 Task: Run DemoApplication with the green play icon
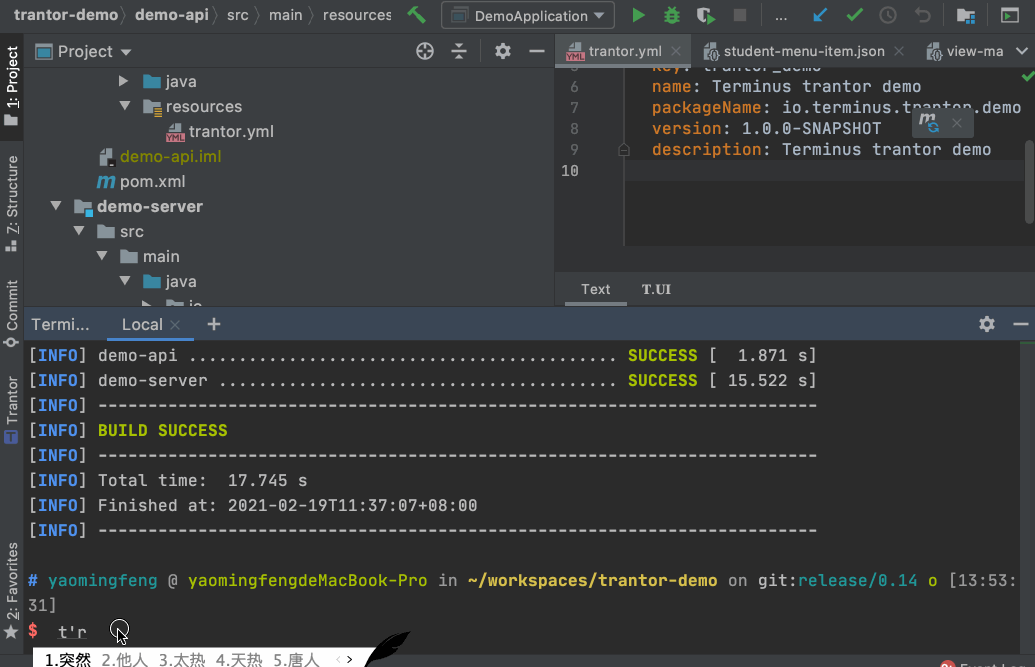(638, 15)
